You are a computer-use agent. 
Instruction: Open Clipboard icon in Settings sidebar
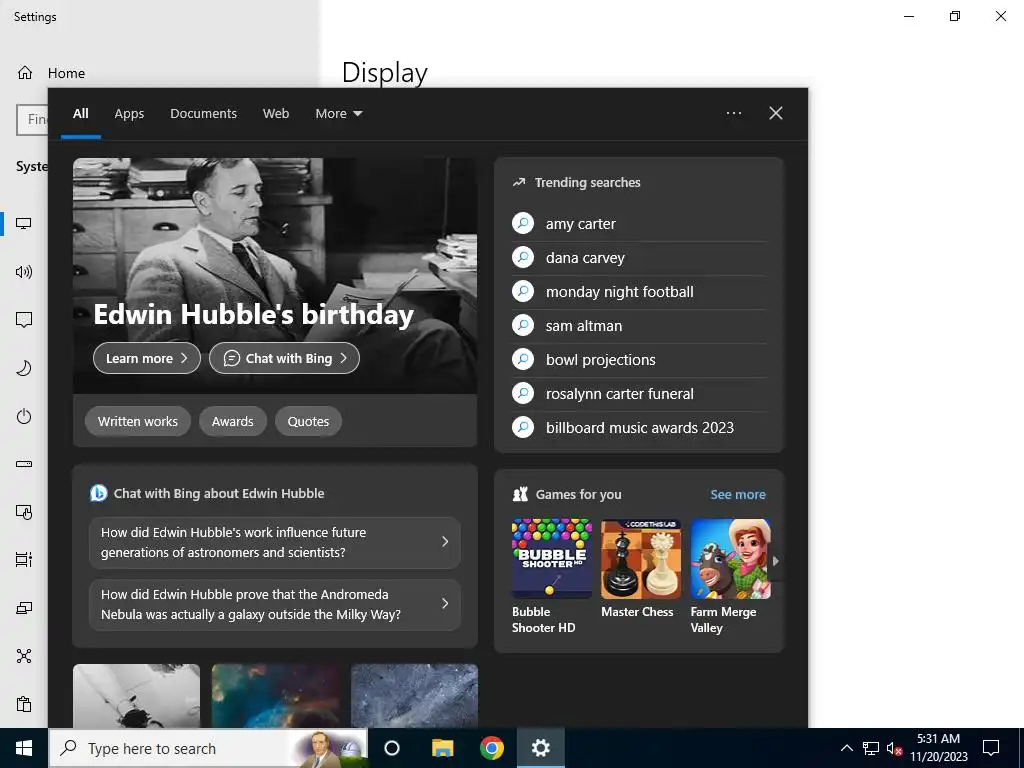click(24, 705)
